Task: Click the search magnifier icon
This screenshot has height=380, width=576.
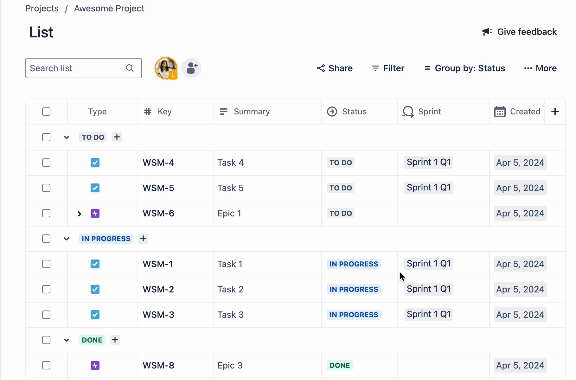Action: (130, 68)
